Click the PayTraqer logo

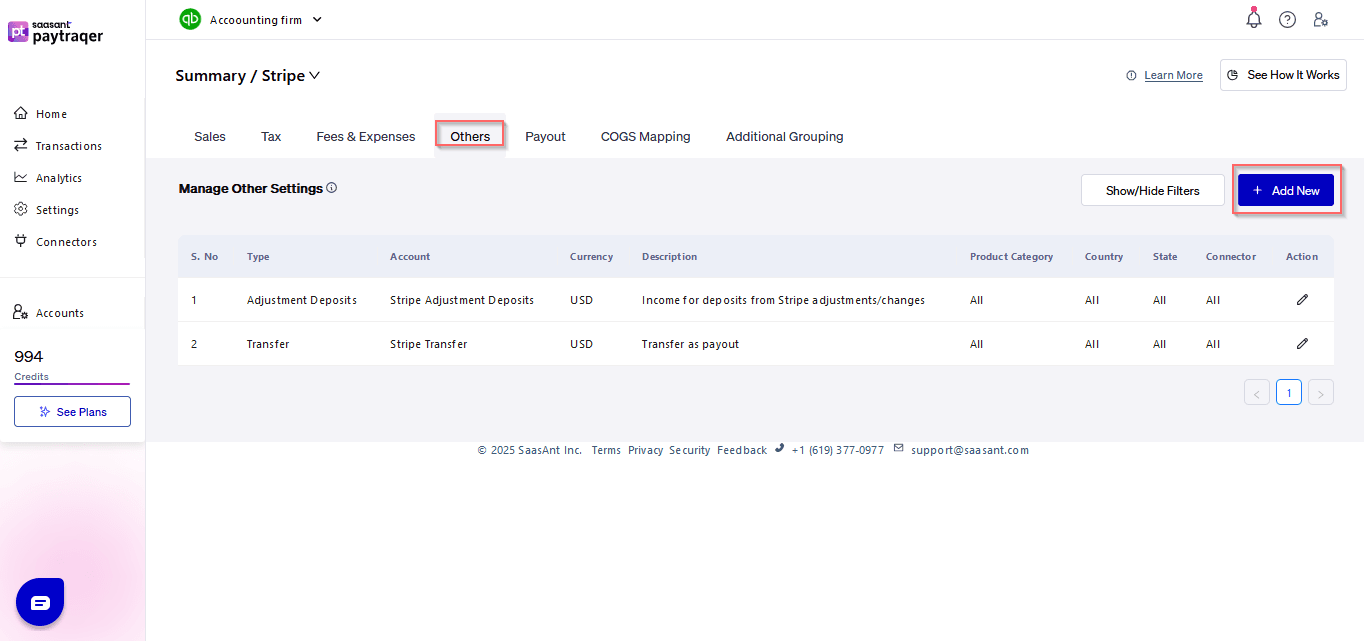55,32
